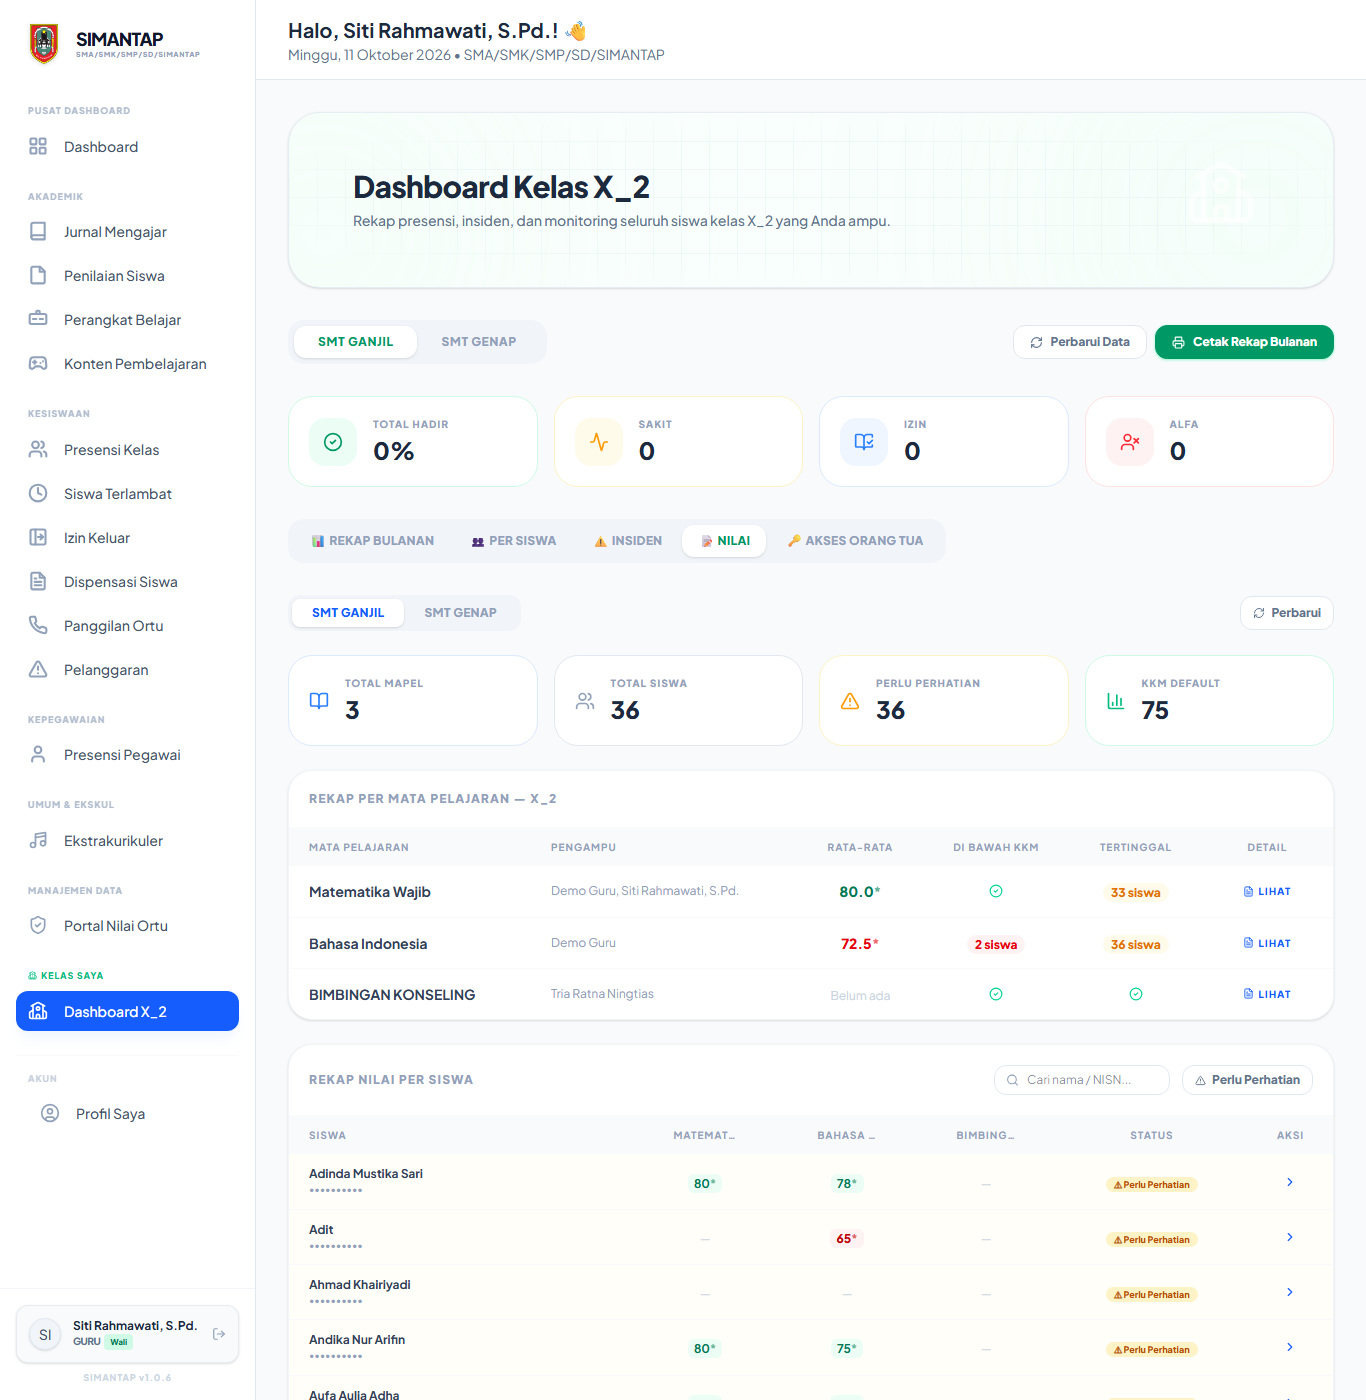Viewport: 1366px width, 1400px height.
Task: Click the Perangkat Belajar briefcase icon
Action: (38, 320)
